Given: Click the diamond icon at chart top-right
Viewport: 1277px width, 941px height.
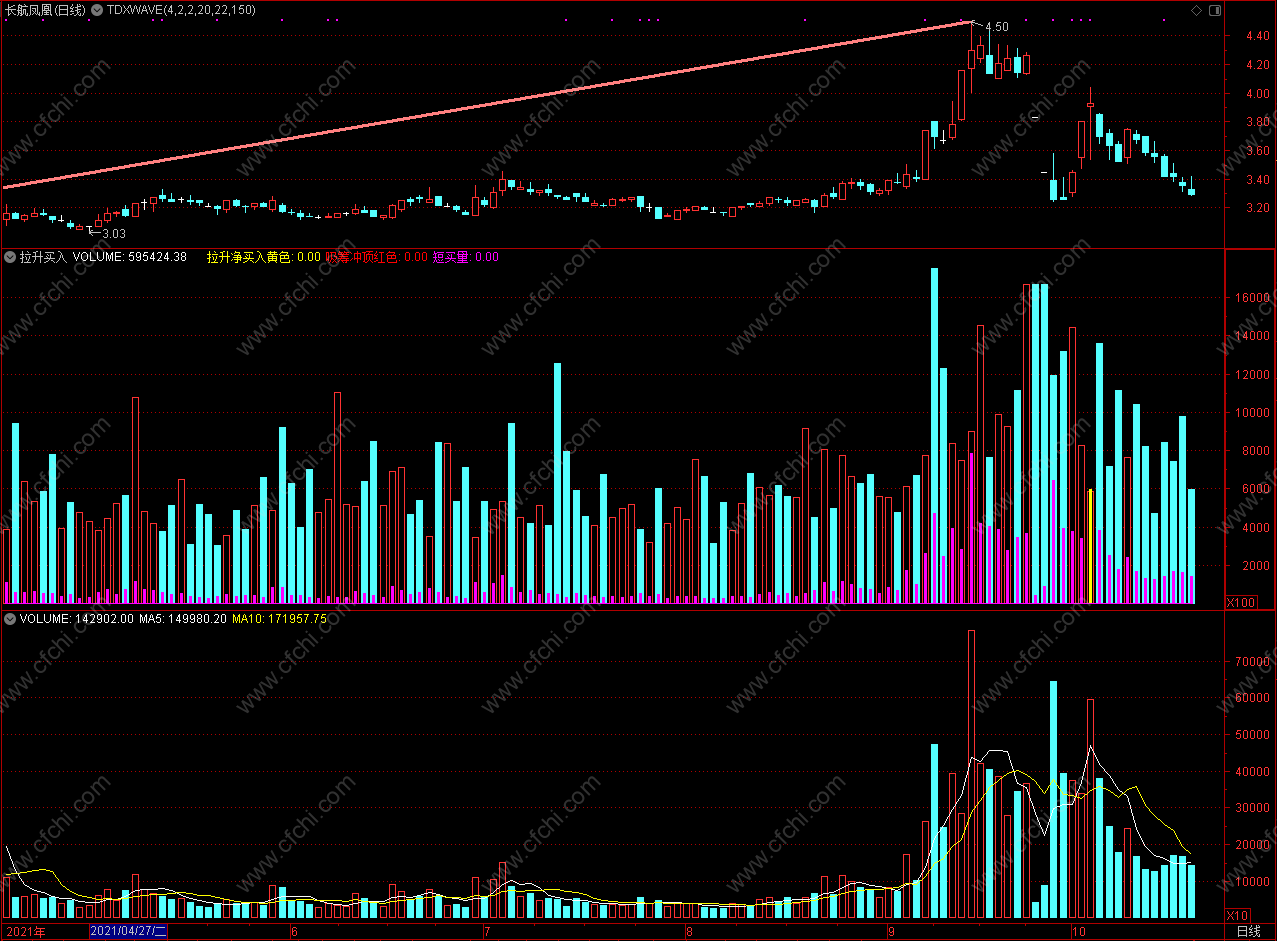Looking at the screenshot, I should click(x=1196, y=10).
